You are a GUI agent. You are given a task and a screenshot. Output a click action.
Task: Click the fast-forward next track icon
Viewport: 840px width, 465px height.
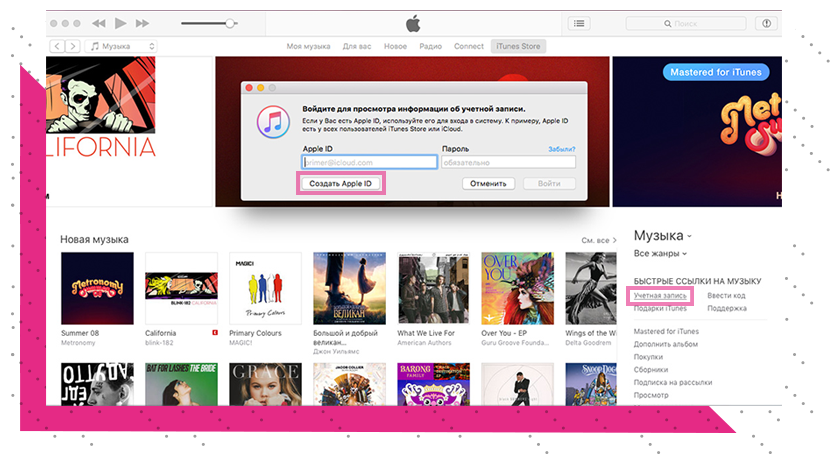pos(142,23)
